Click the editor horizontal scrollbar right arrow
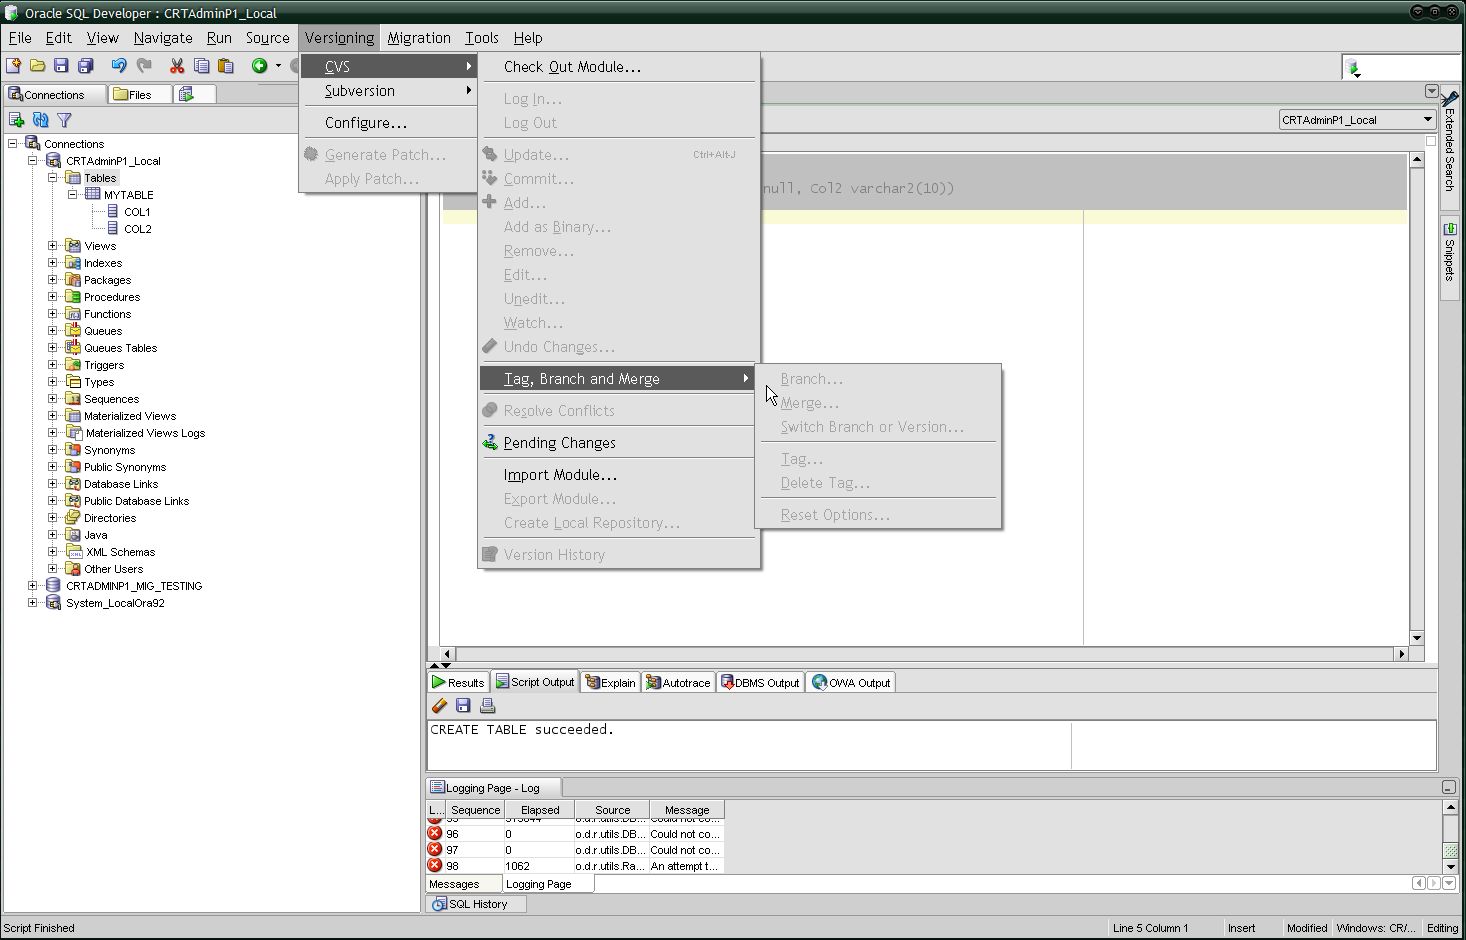 click(x=1401, y=654)
